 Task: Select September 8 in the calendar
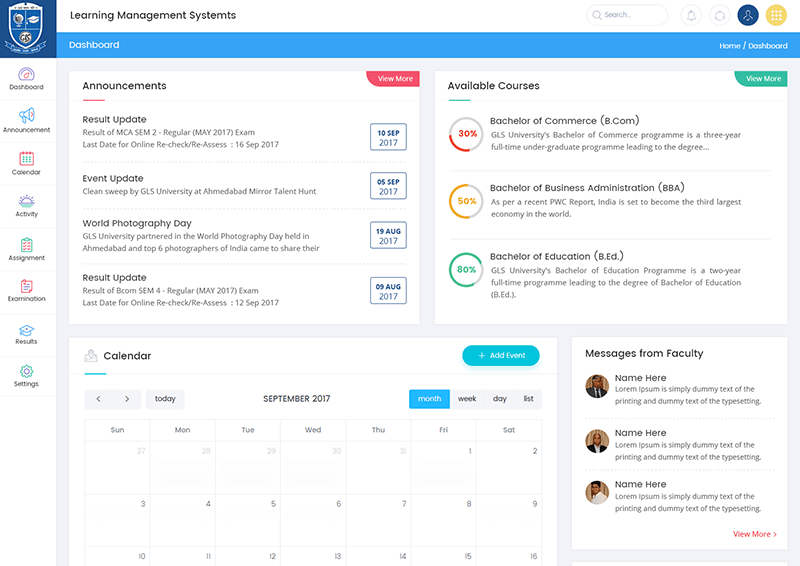coord(443,520)
